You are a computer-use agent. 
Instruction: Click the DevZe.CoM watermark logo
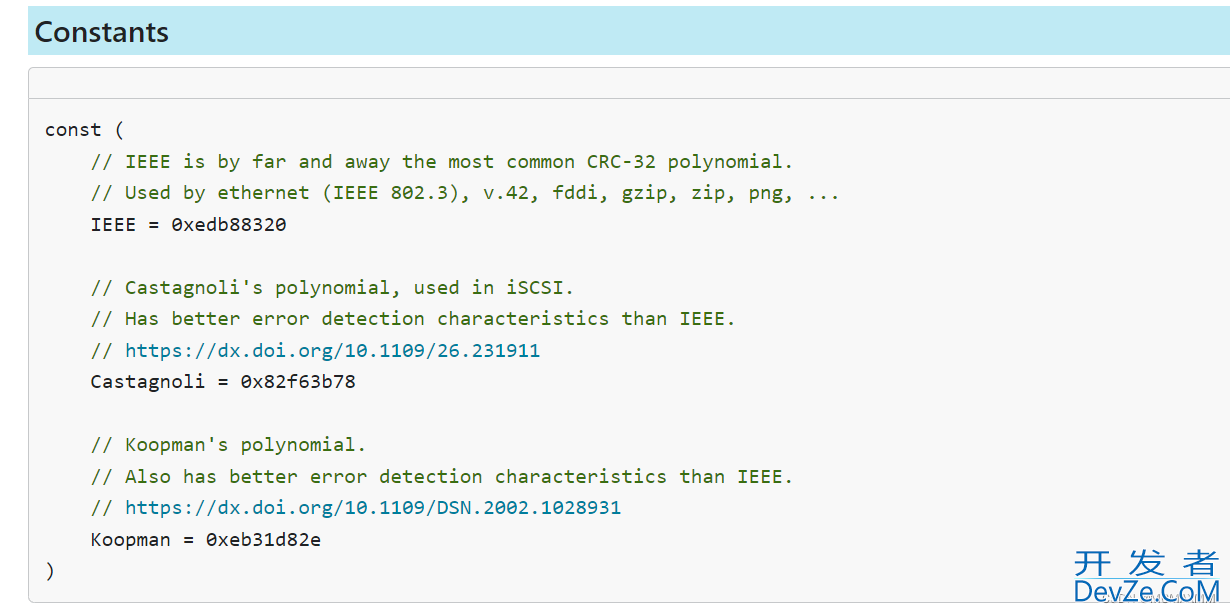(x=1147, y=591)
